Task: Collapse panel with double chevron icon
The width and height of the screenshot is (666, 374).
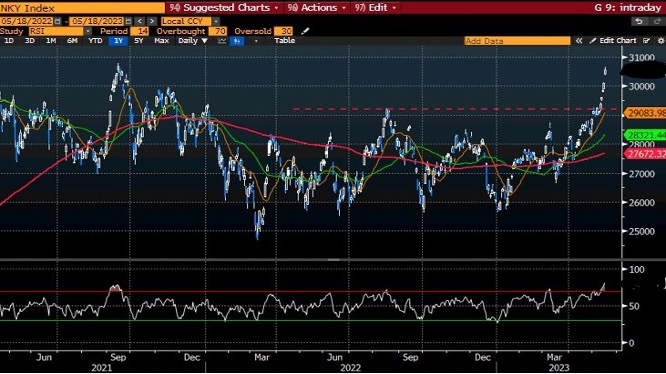Action: tap(579, 41)
